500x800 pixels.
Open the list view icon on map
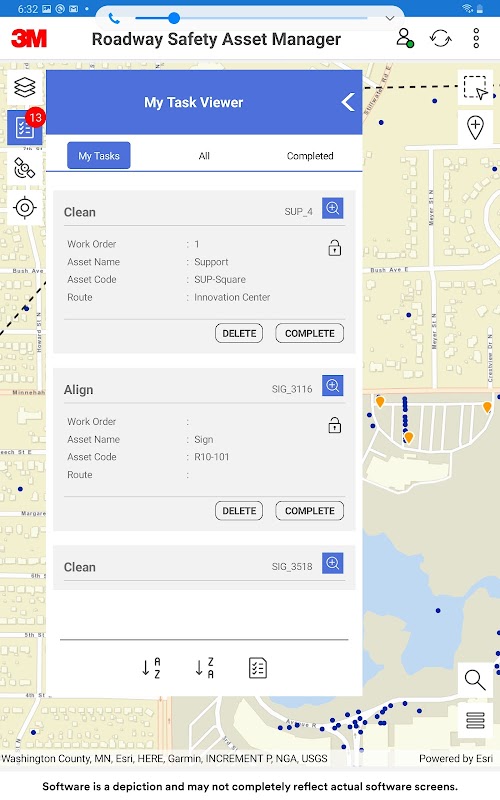point(475,720)
